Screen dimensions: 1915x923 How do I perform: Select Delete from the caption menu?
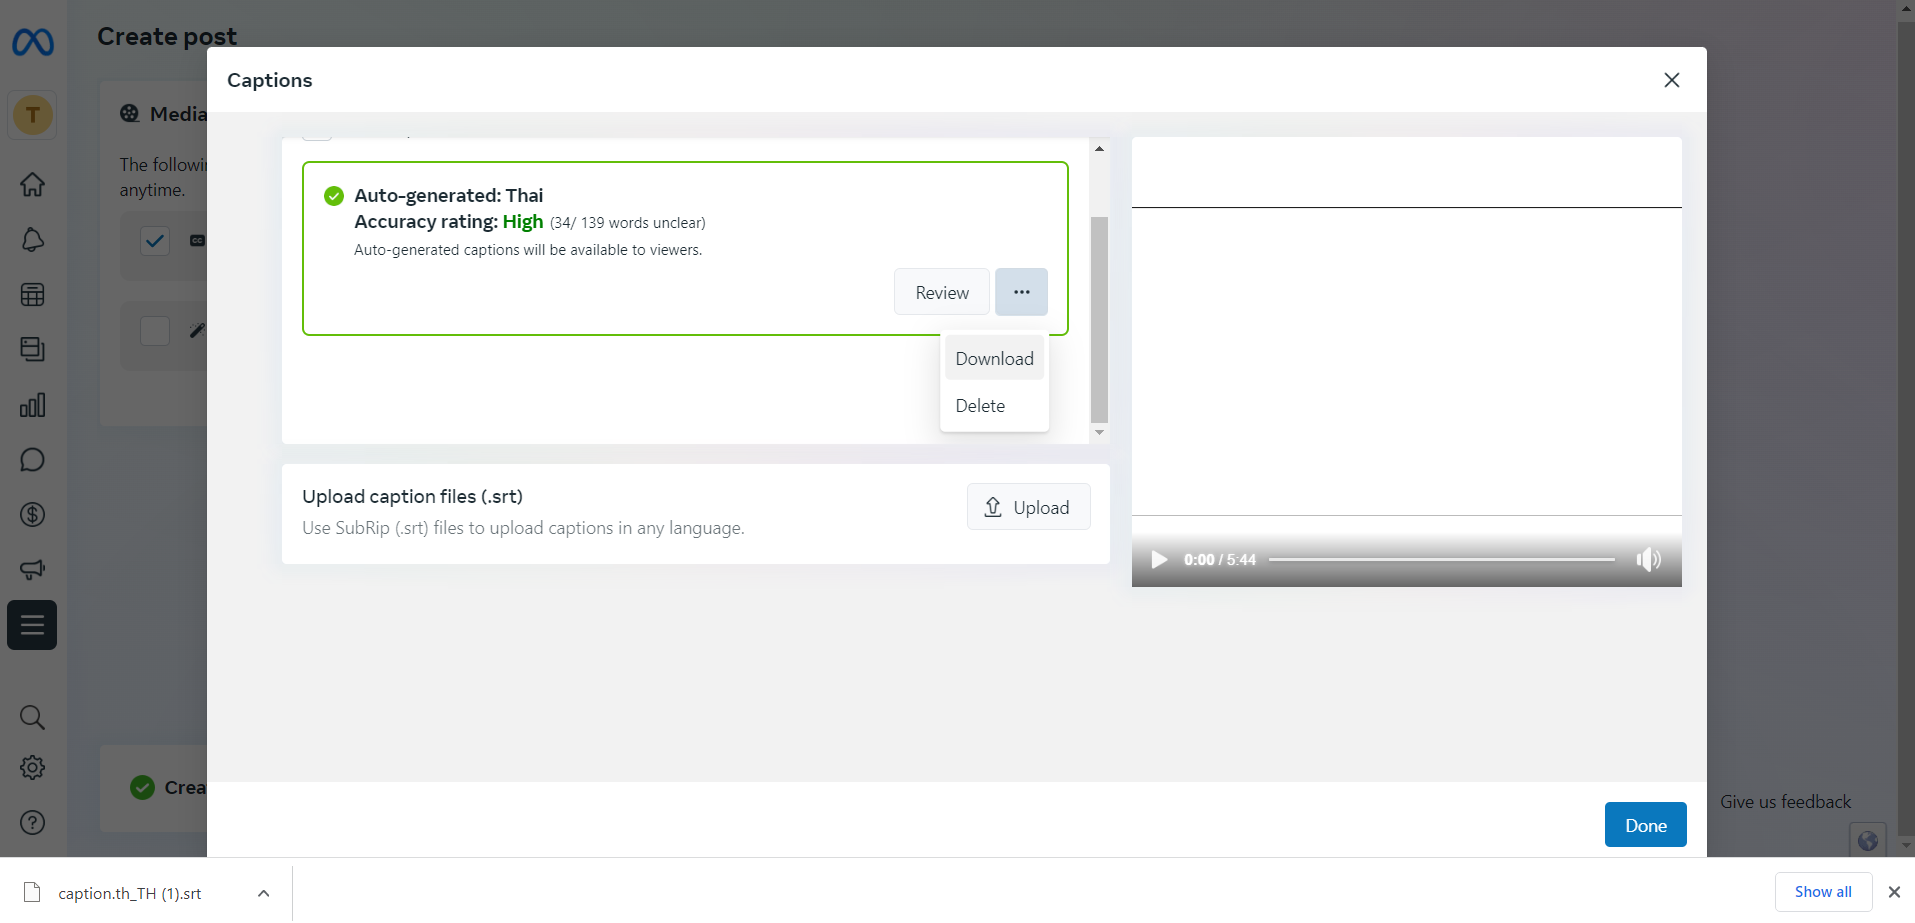[980, 406]
